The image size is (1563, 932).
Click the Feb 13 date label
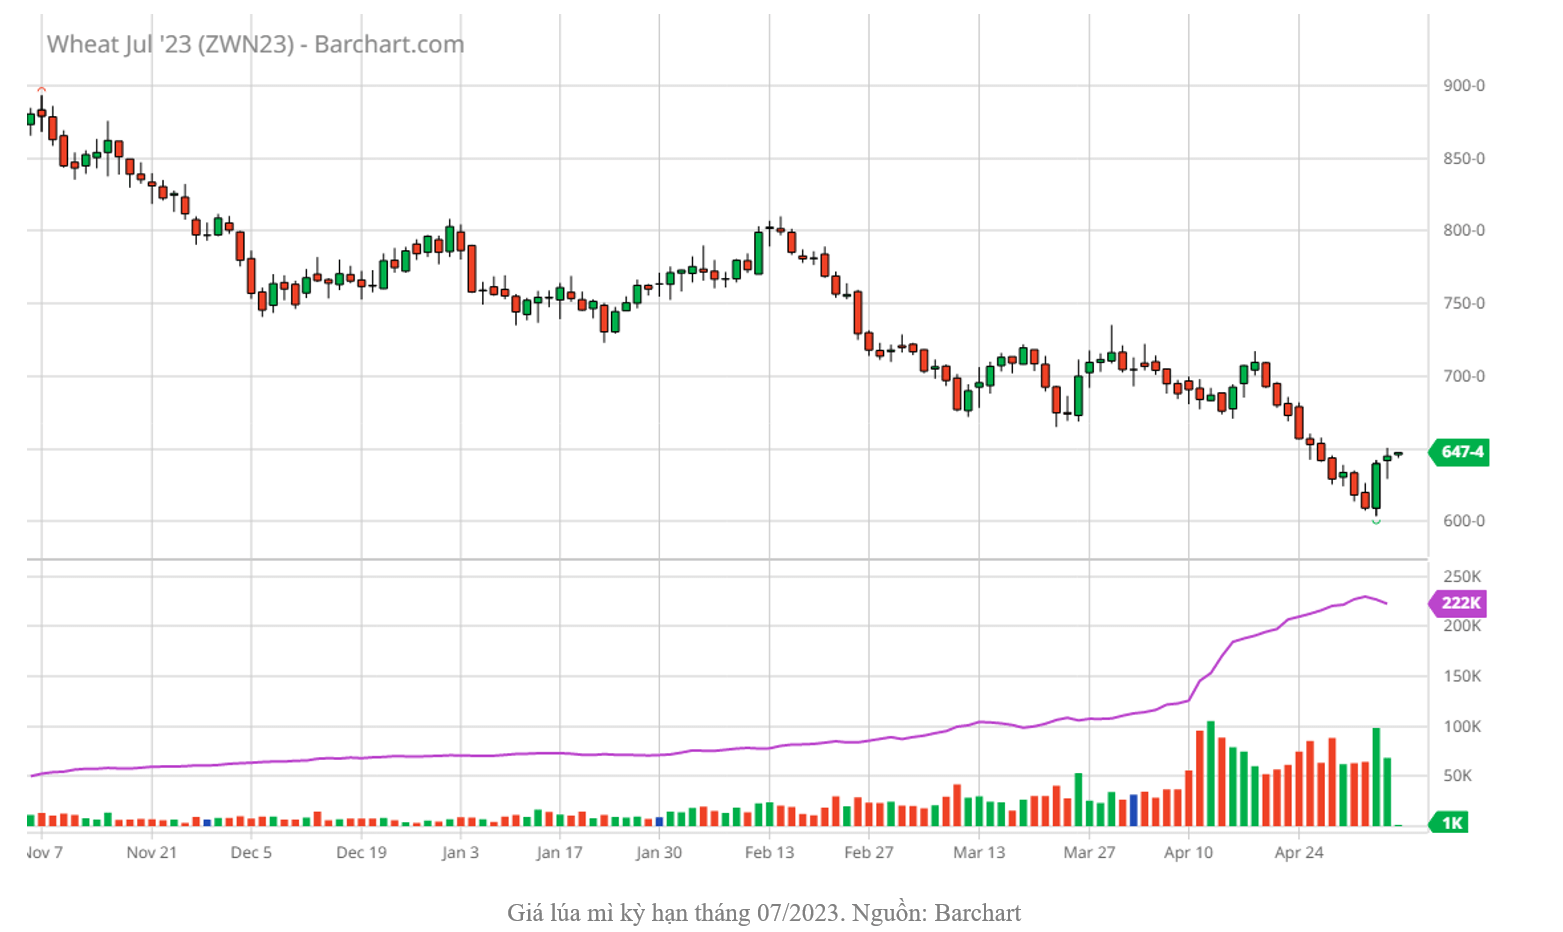coord(770,853)
